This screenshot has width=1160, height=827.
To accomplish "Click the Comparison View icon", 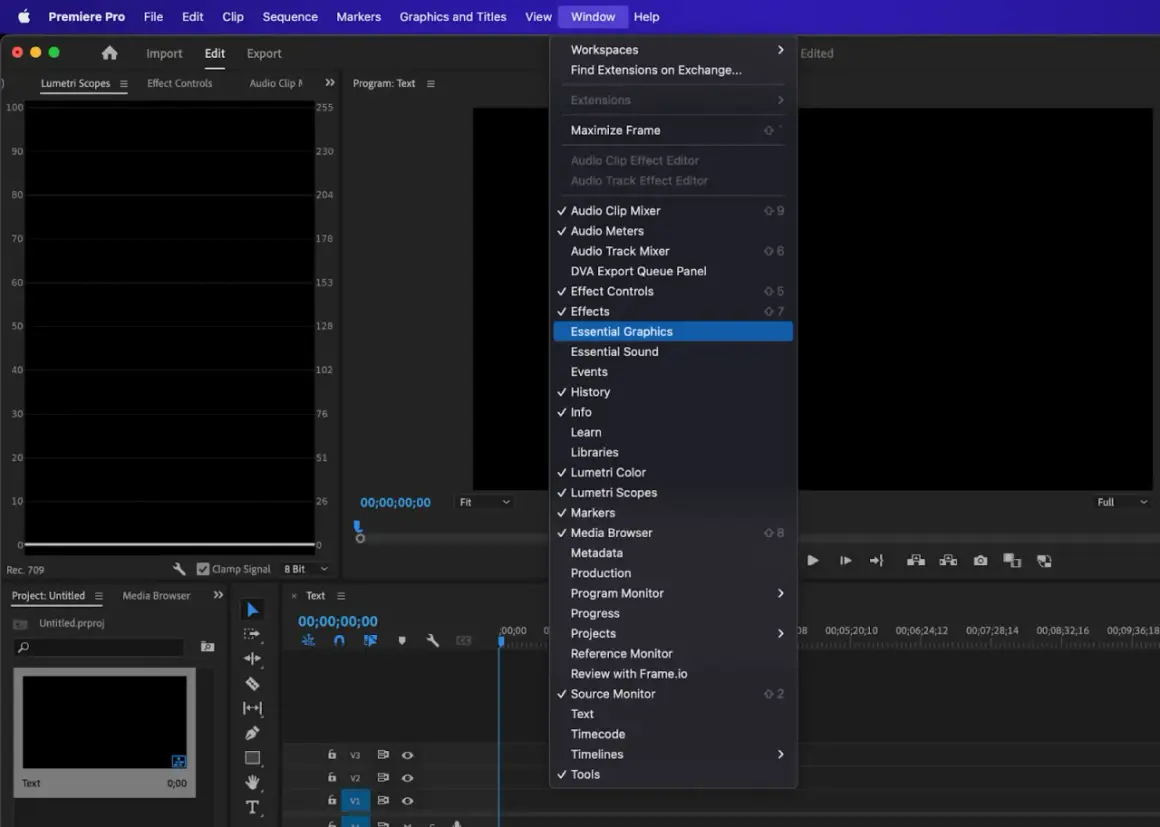I will (1012, 561).
